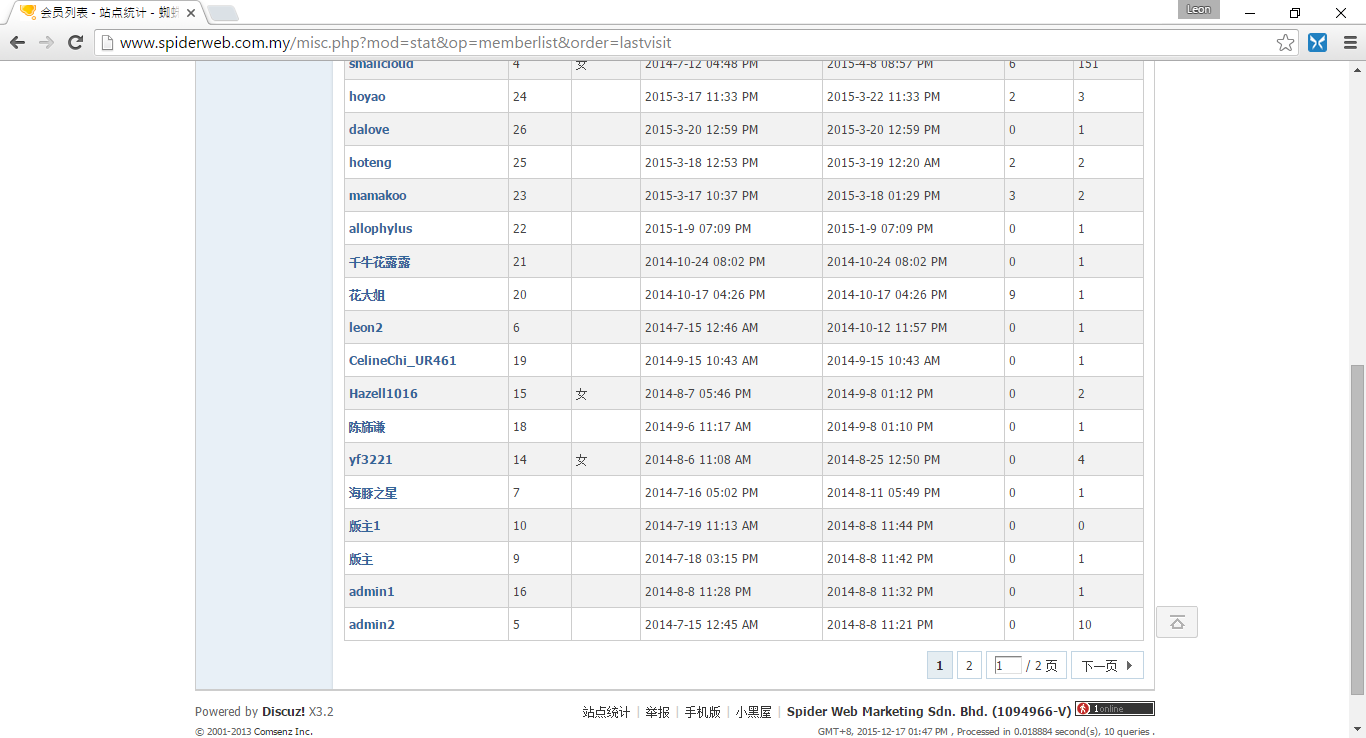
Task: Open member profile 花大姐
Action: coord(367,295)
